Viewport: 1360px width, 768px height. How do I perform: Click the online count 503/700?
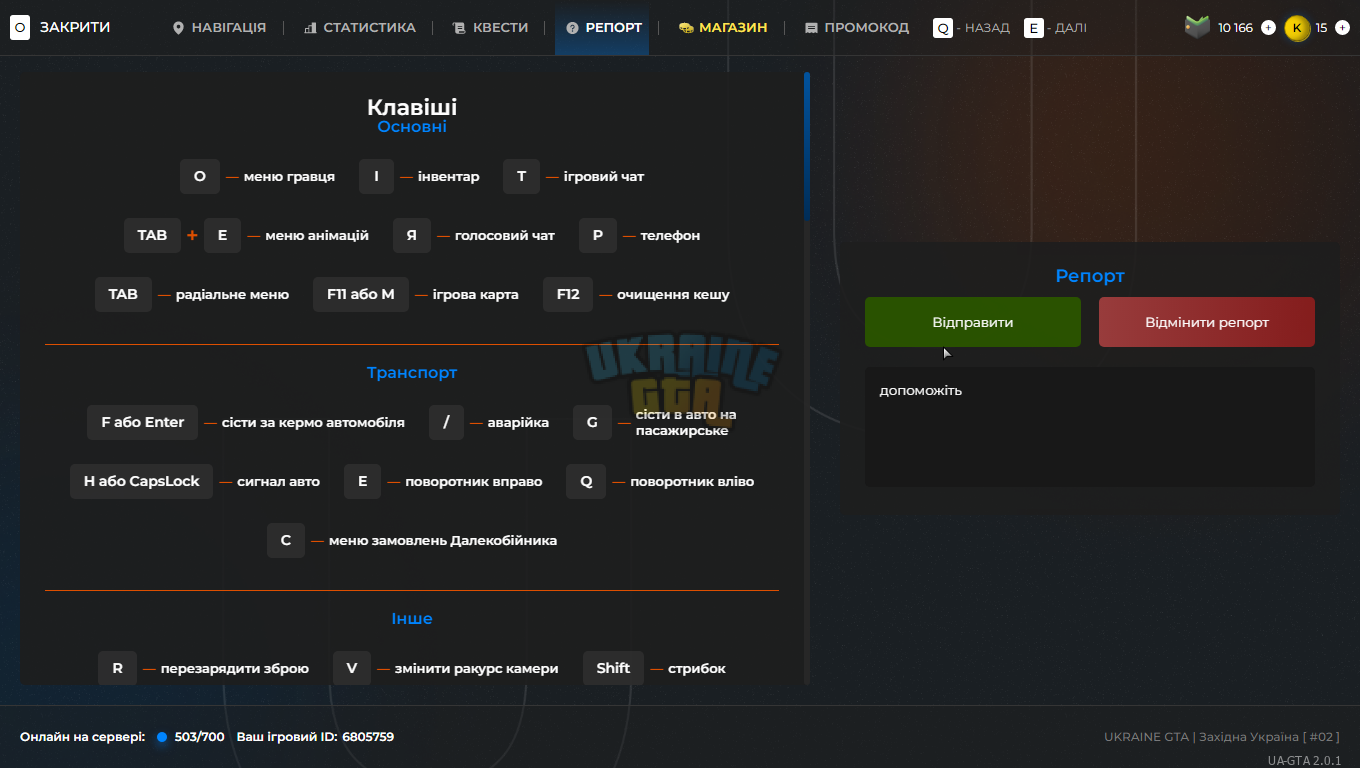click(200, 737)
